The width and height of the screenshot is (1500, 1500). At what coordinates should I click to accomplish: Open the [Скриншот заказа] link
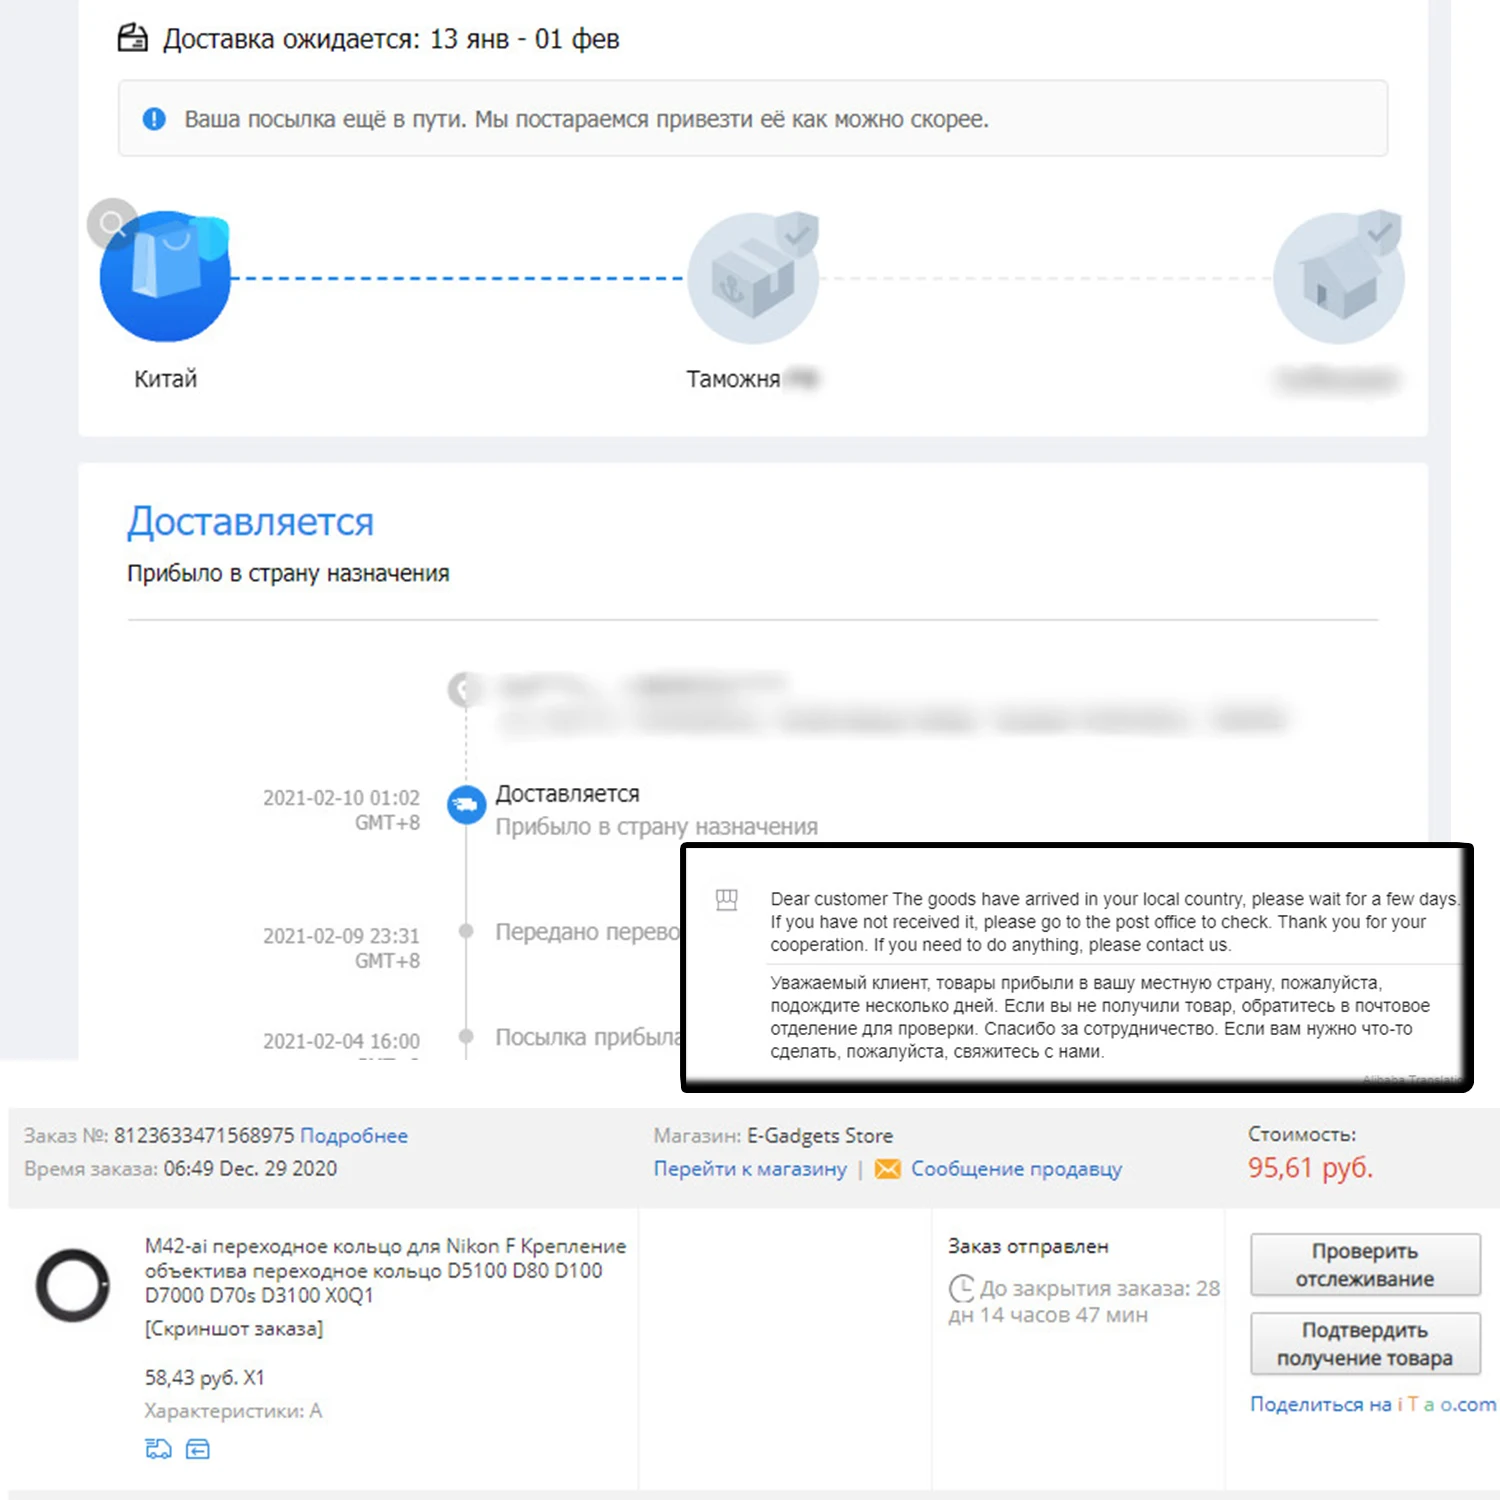(x=234, y=1329)
